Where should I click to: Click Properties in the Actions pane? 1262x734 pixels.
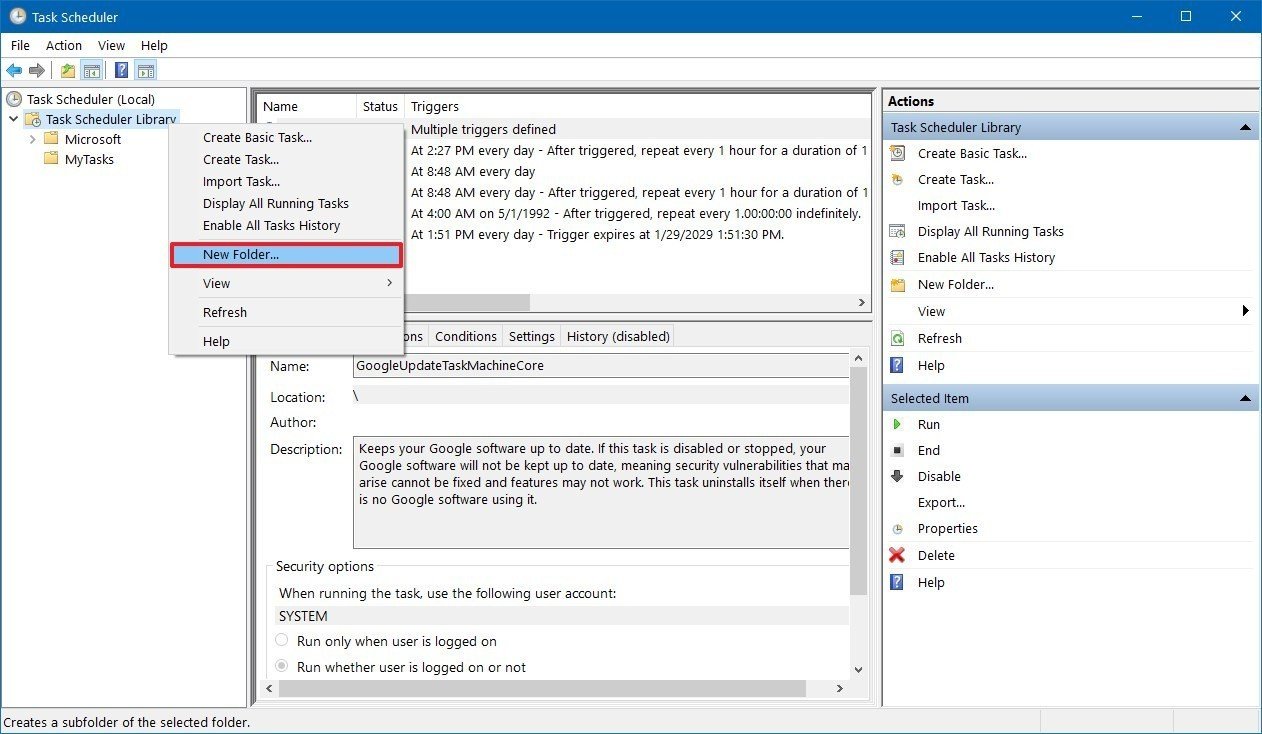pyautogui.click(x=947, y=529)
